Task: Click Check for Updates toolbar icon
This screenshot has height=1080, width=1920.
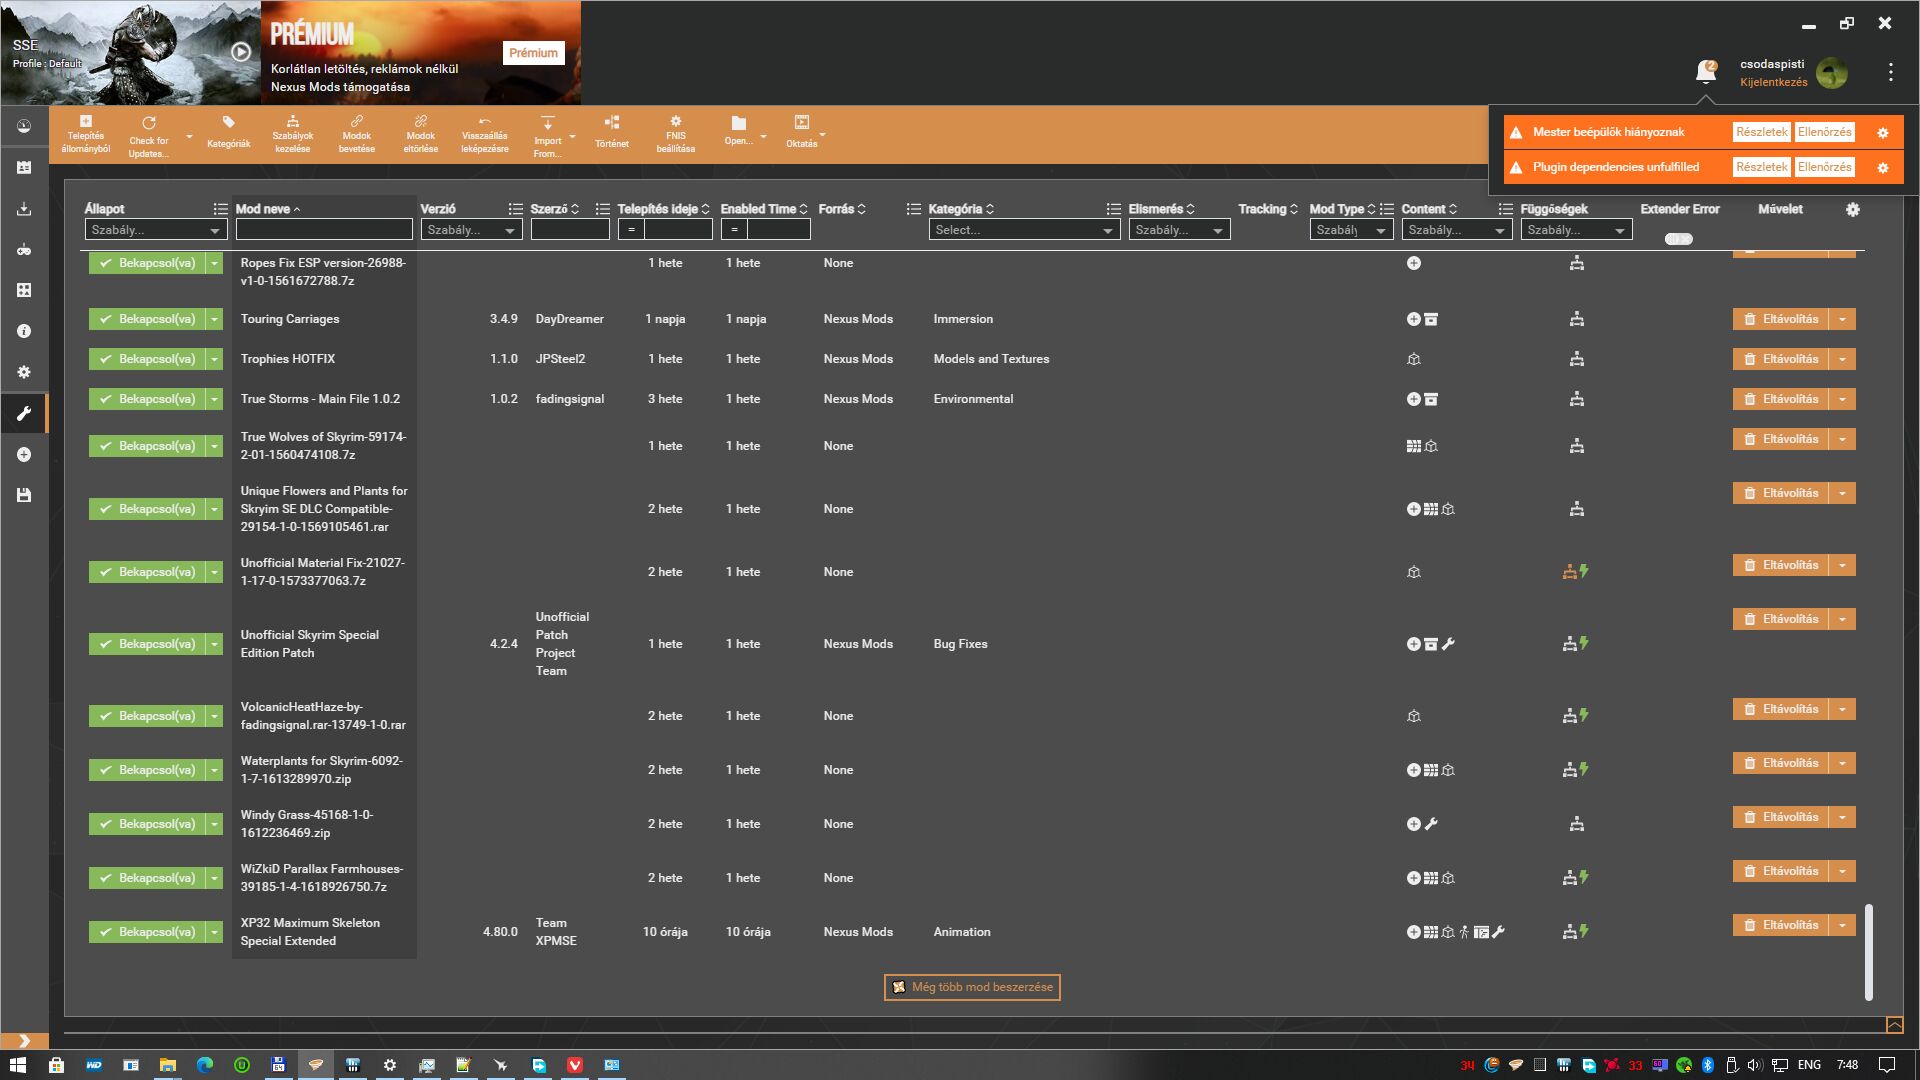Action: coord(148,136)
